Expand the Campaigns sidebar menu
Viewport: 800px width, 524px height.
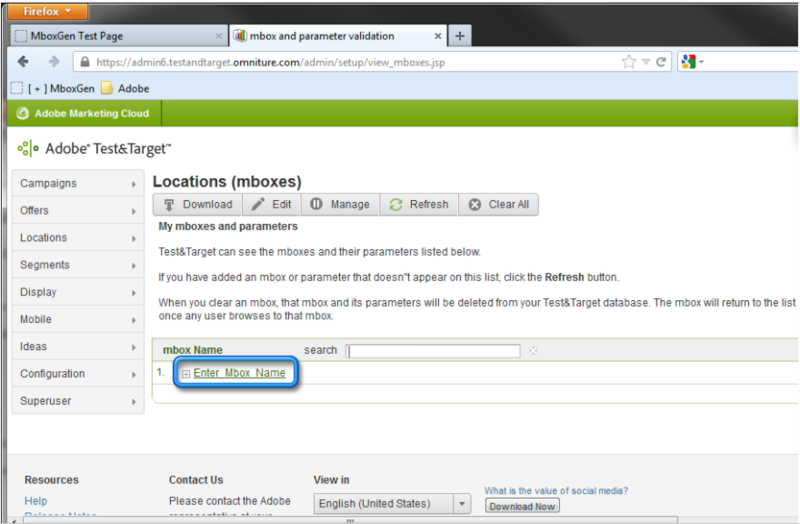[x=75, y=184]
